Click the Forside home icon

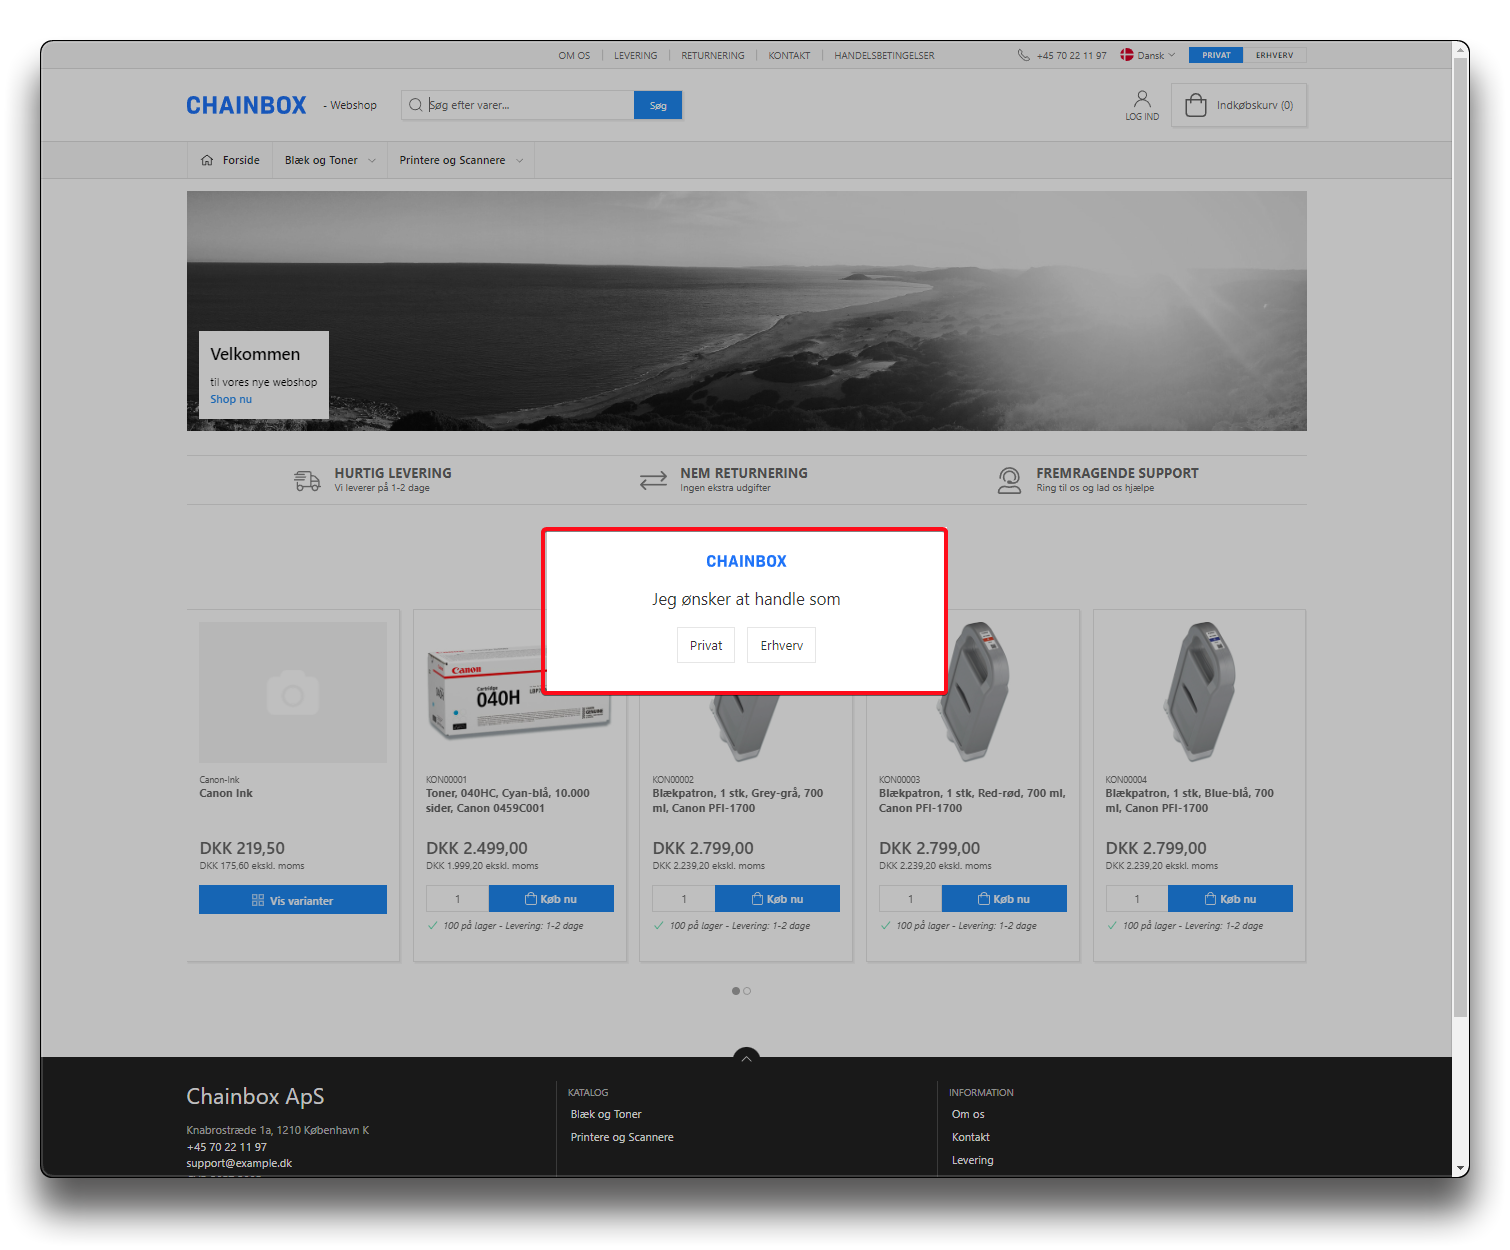pyautogui.click(x=207, y=160)
